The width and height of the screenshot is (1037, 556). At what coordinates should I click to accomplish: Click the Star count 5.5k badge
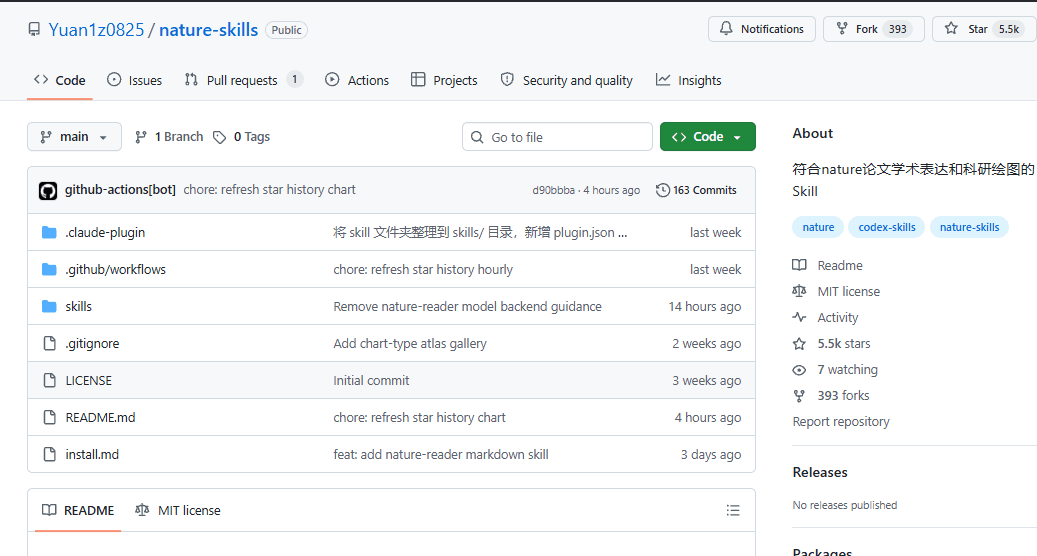1009,29
